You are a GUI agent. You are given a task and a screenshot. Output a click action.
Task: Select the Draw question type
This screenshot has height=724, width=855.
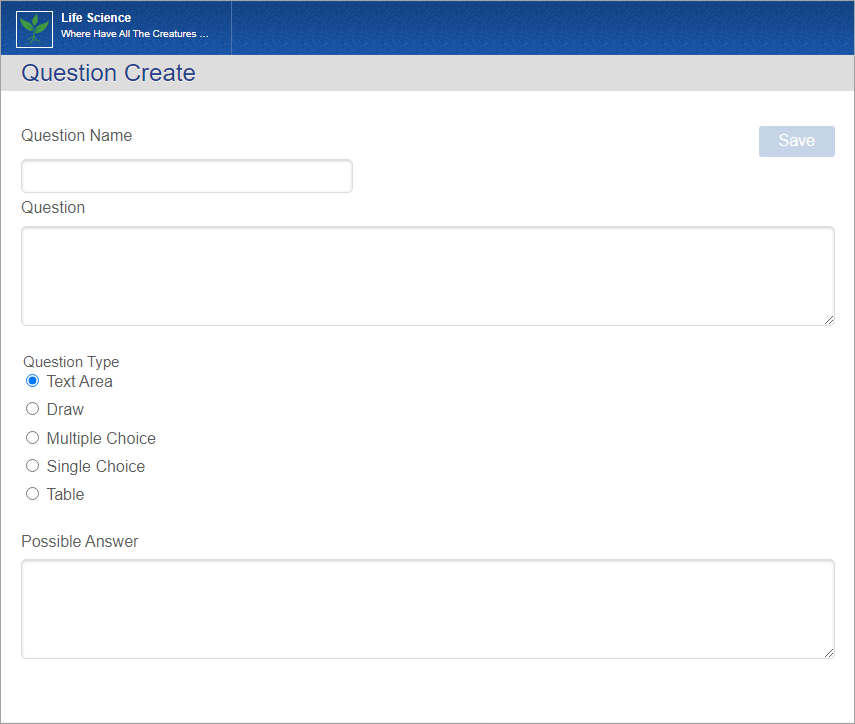pos(31,408)
